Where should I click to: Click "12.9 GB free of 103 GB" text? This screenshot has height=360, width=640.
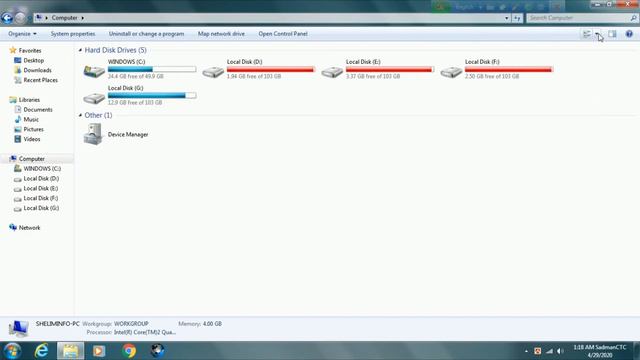point(135,102)
